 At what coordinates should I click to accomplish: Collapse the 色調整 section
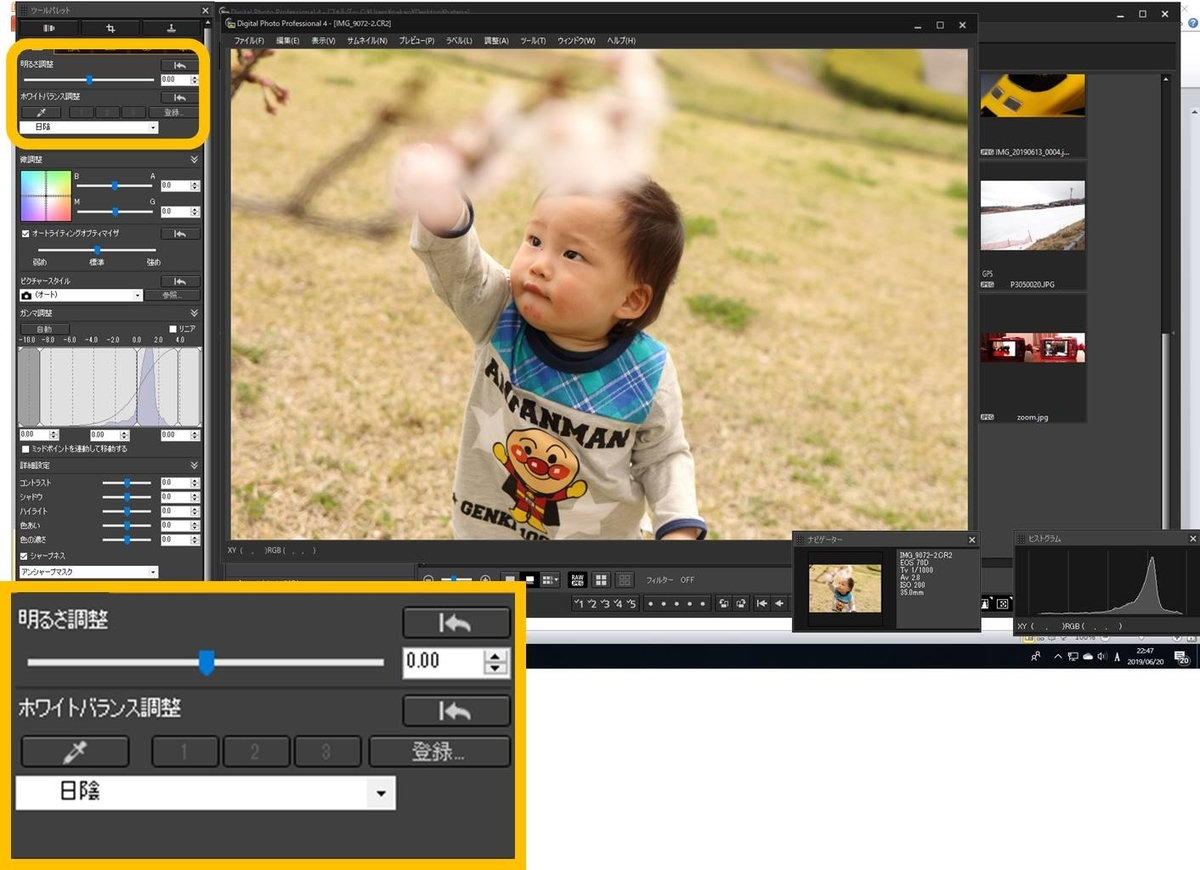(194, 159)
